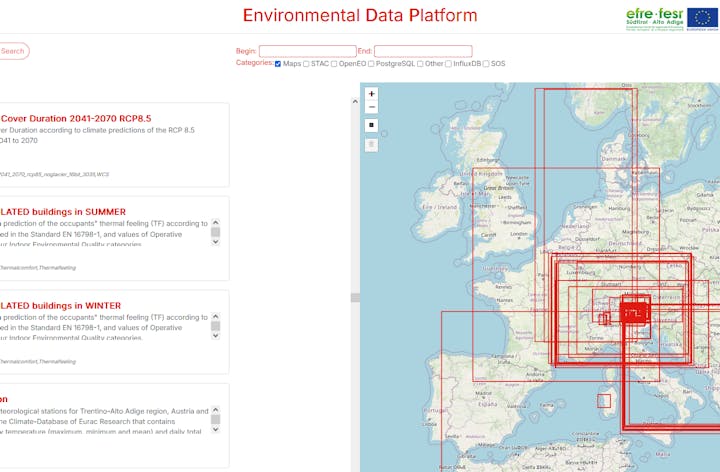
Task: Uncheck the Maps category checkbox
Action: [278, 64]
